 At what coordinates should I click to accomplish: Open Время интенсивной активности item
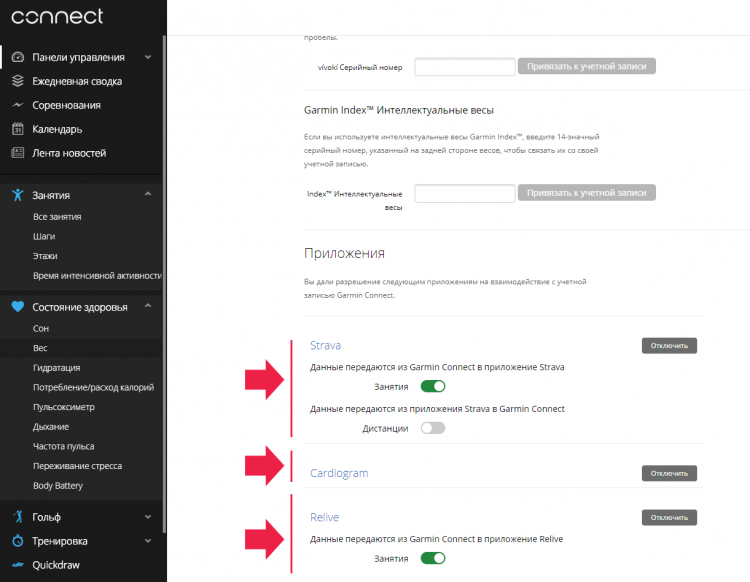[x=97, y=275]
